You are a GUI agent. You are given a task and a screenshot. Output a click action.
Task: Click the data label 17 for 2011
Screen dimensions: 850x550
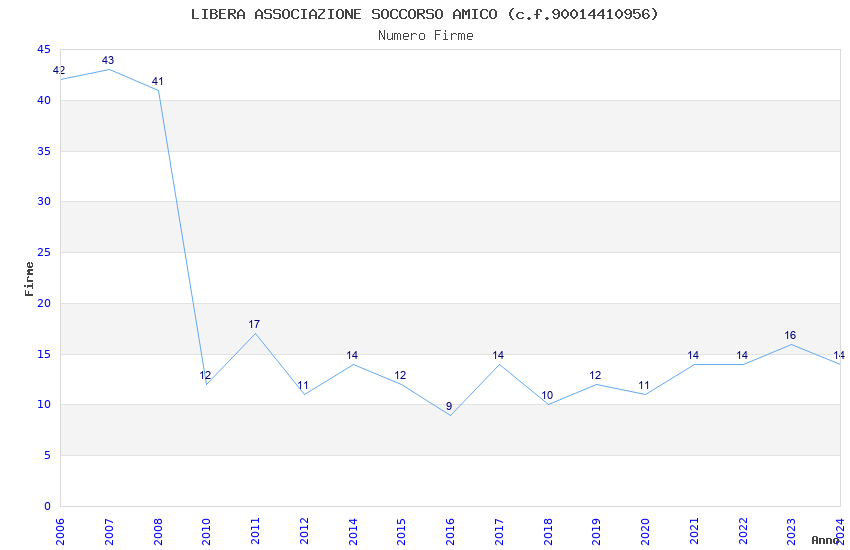tap(254, 324)
